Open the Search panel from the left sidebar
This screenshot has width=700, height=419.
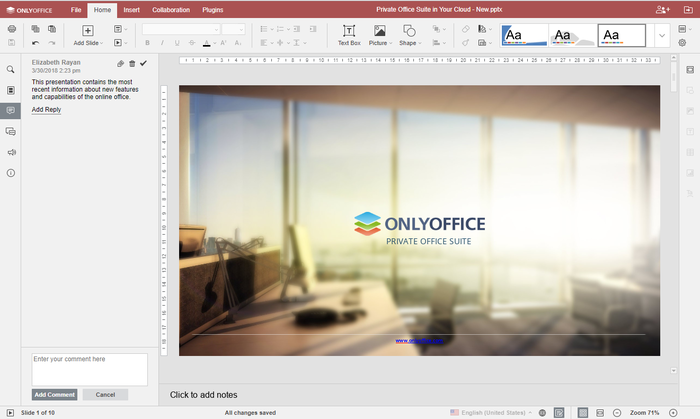(x=11, y=69)
